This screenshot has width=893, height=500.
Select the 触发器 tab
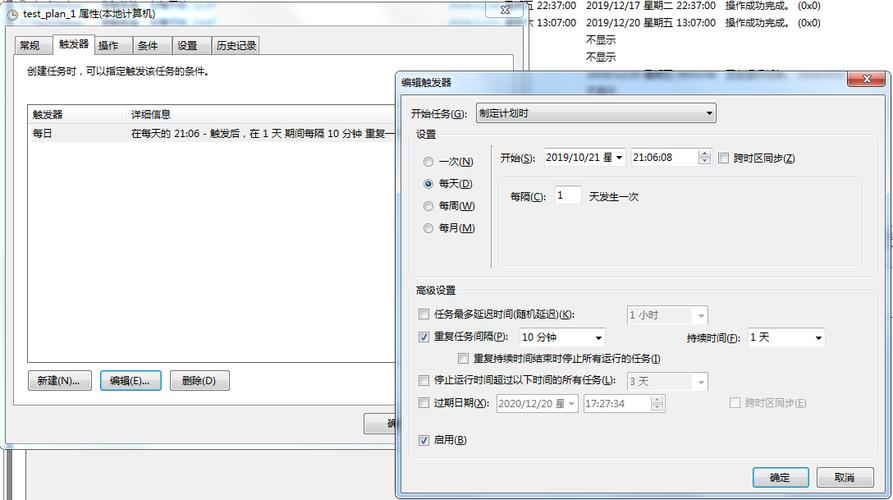click(x=73, y=44)
